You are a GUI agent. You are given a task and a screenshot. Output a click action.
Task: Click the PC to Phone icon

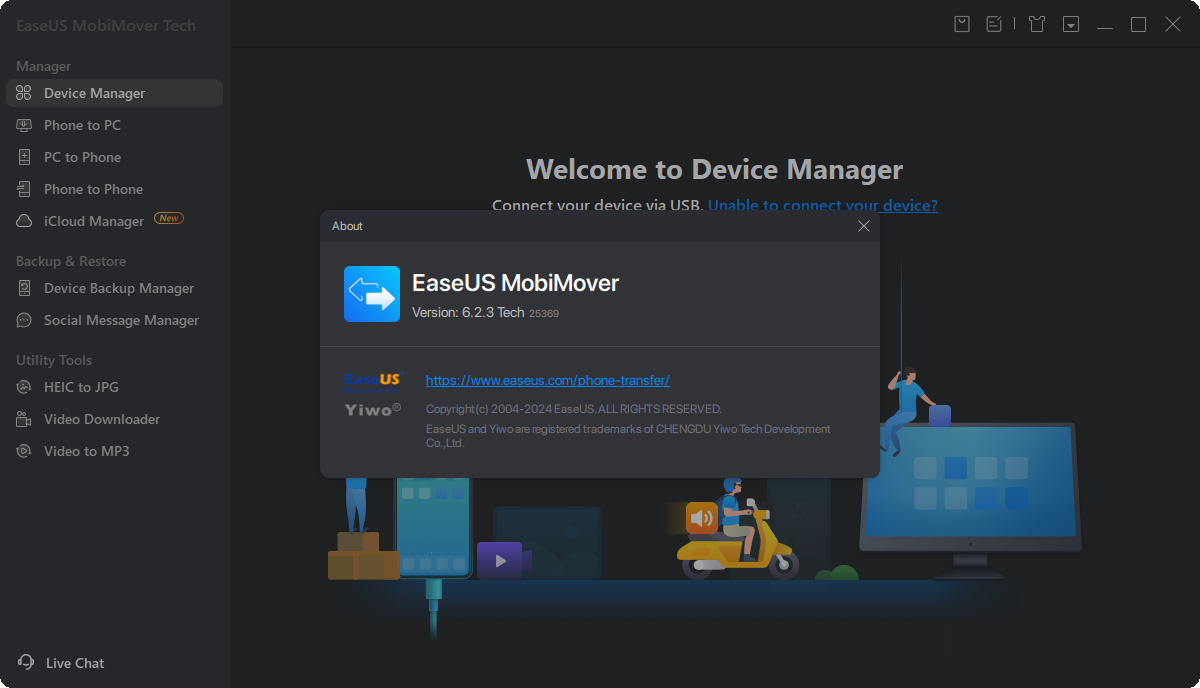click(24, 157)
